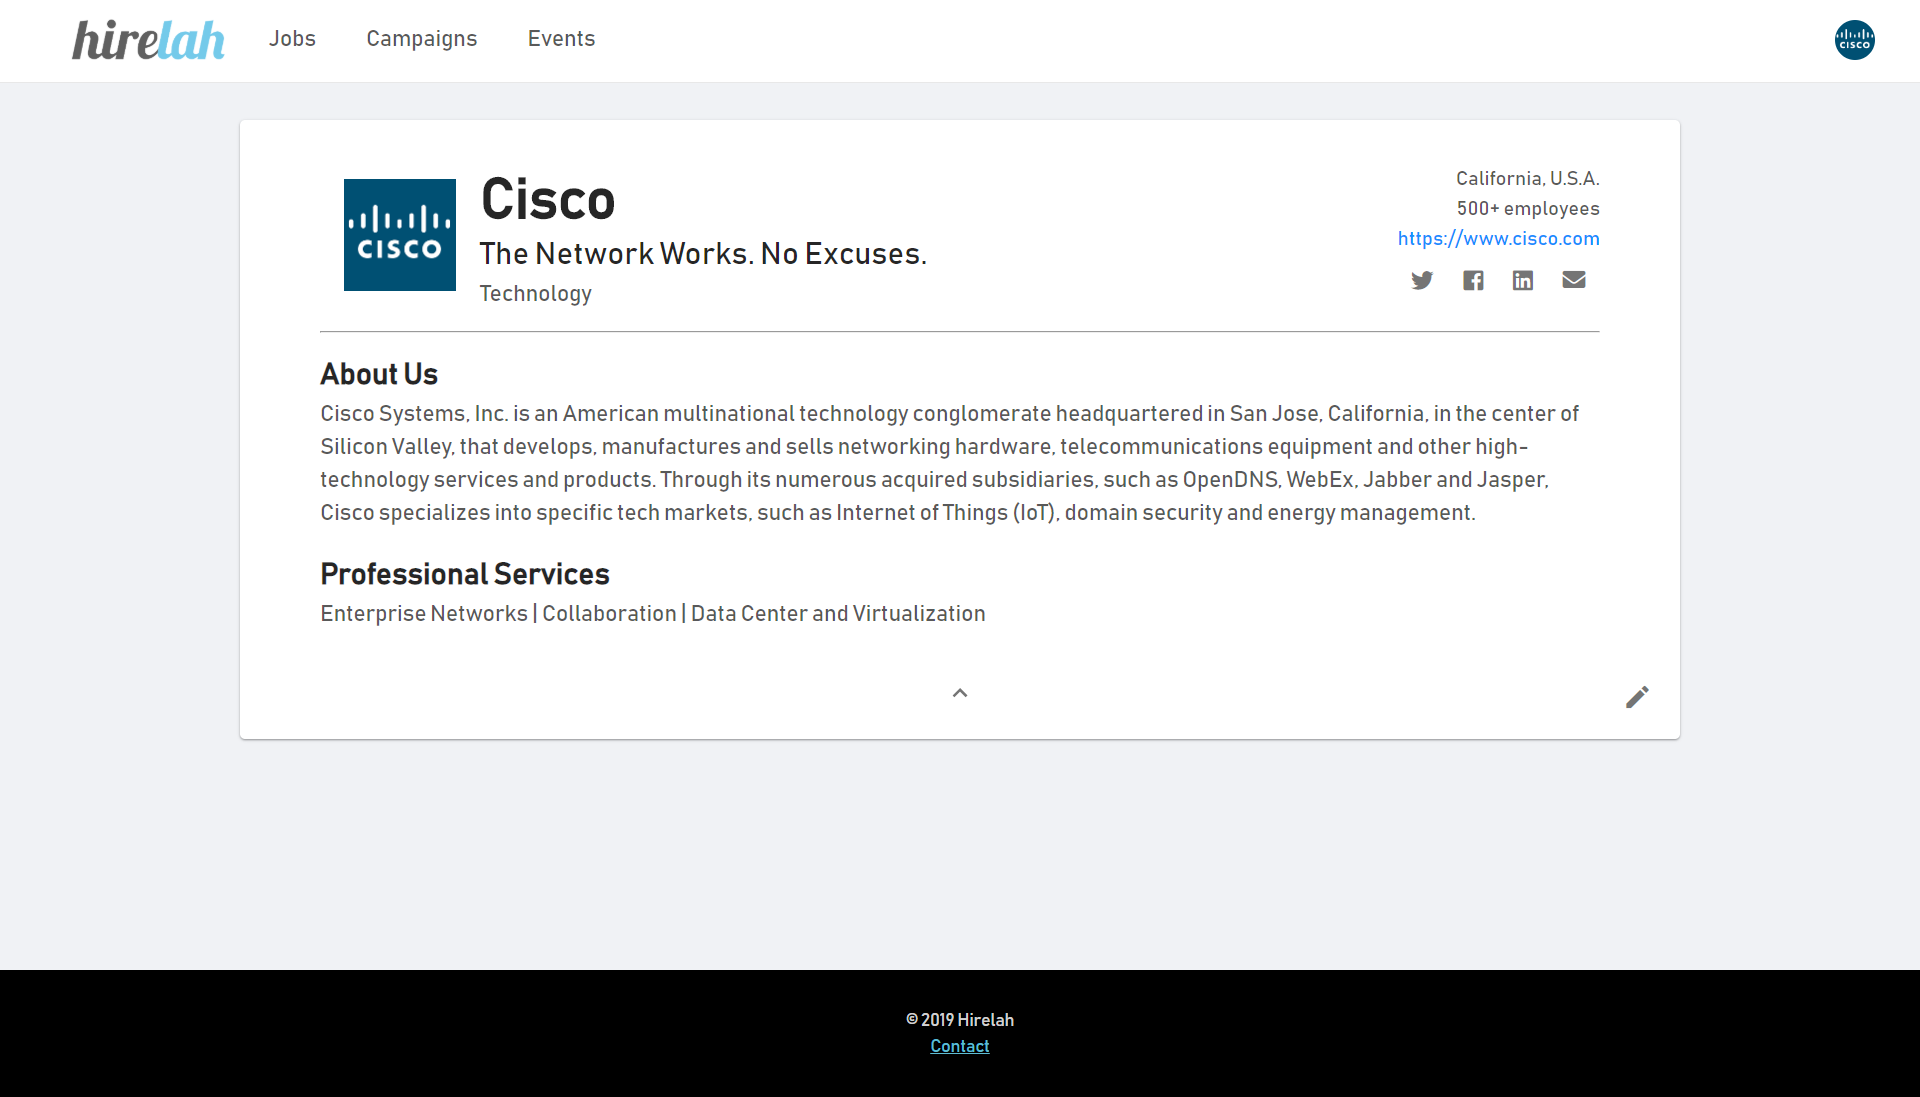1920x1097 pixels.
Task: Open the Campaigns menu item
Action: coord(422,39)
